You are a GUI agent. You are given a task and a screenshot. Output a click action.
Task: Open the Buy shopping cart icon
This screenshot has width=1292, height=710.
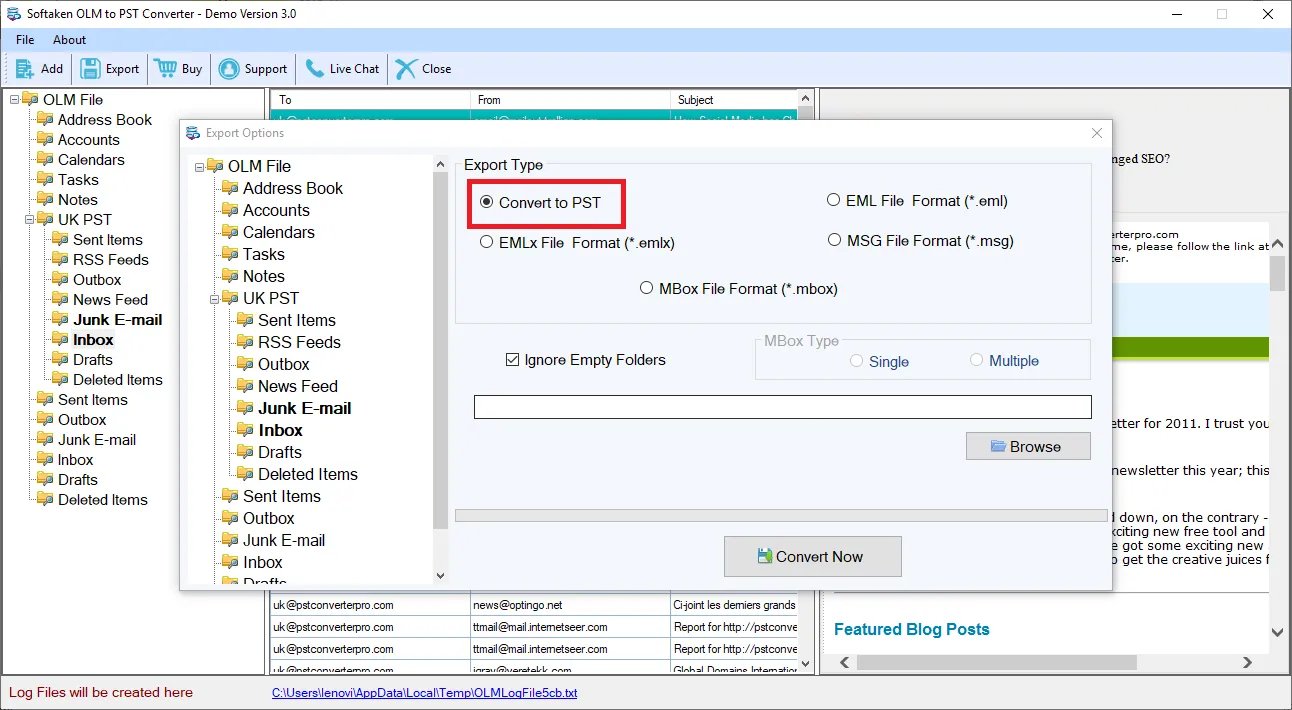[x=165, y=69]
